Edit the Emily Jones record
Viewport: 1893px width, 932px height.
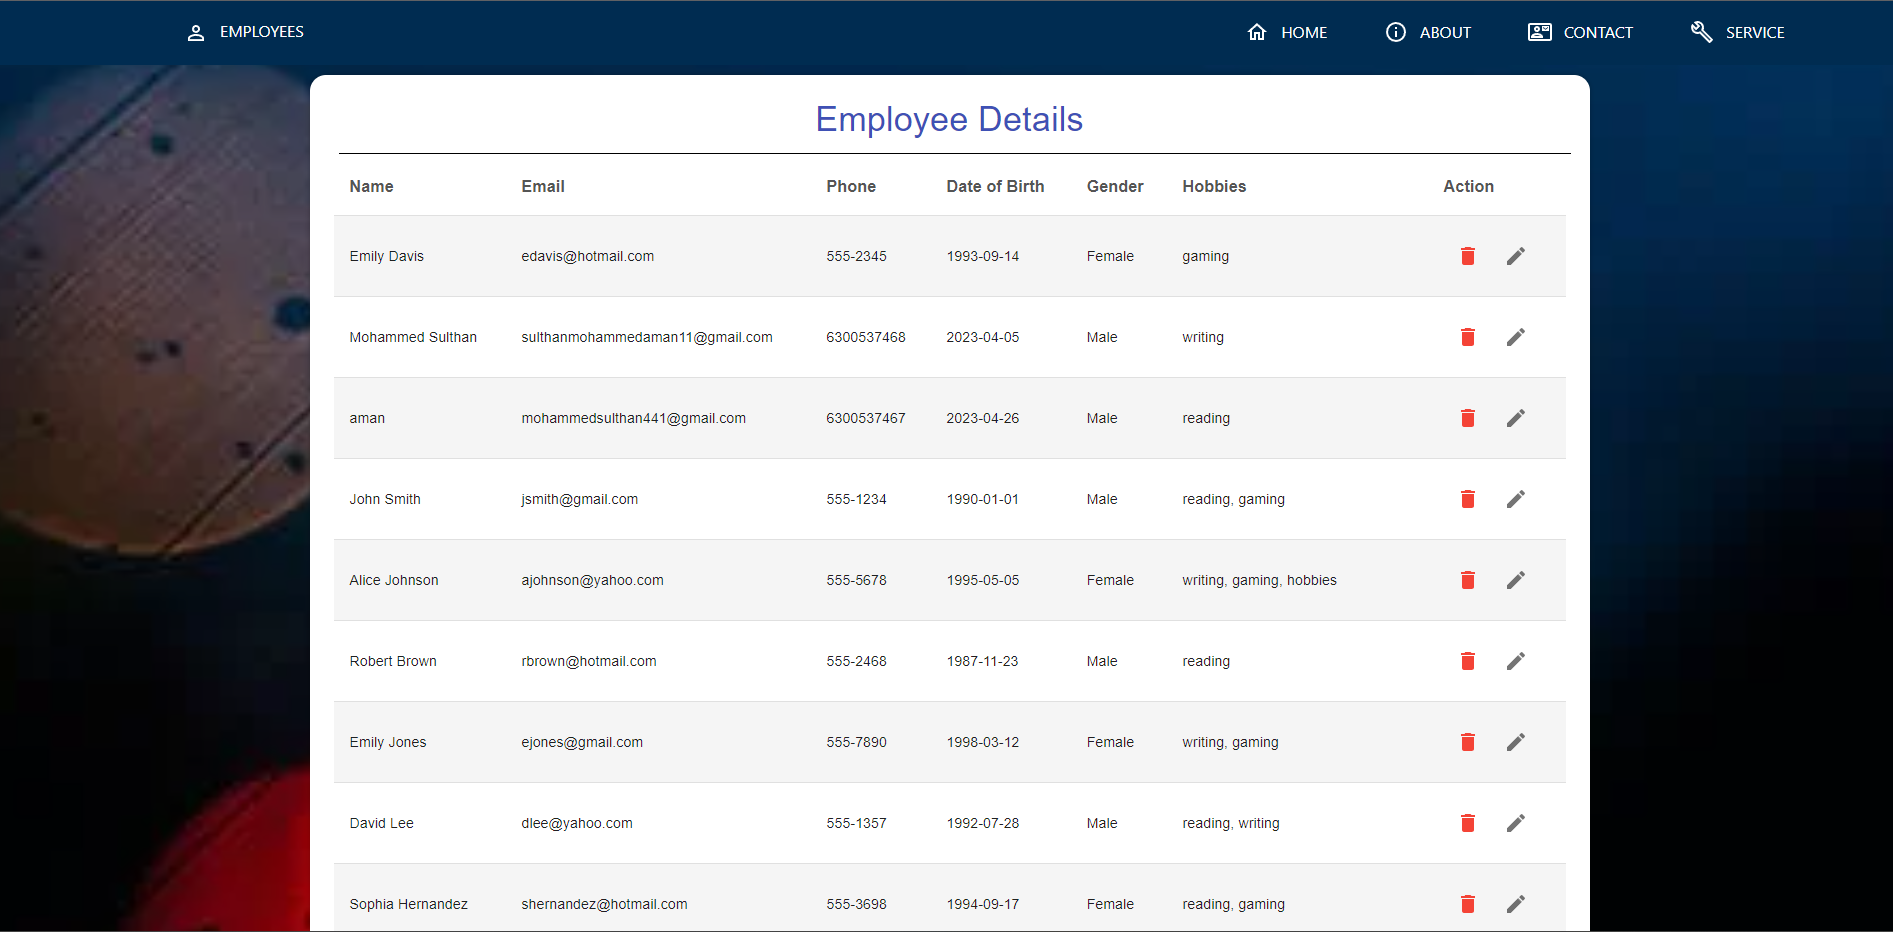tap(1515, 742)
